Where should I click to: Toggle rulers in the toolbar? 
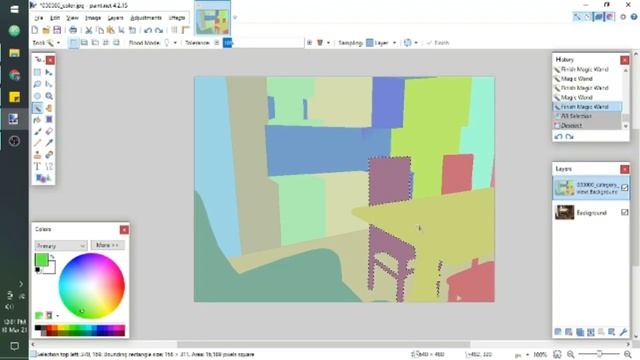[x=186, y=30]
